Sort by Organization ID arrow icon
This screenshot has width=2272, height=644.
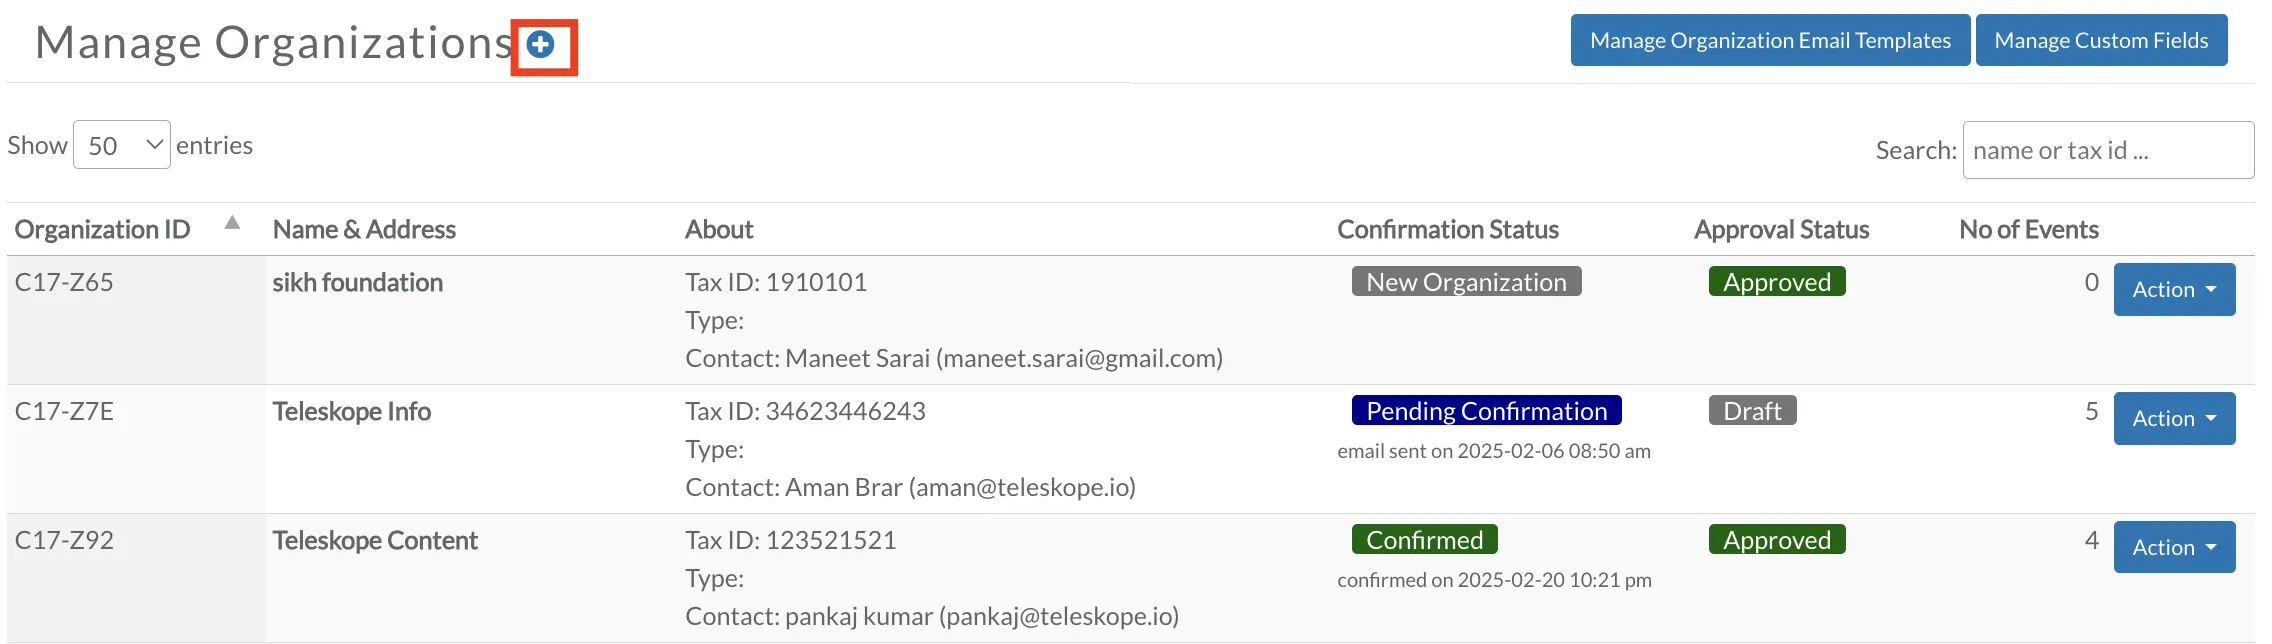tap(232, 223)
